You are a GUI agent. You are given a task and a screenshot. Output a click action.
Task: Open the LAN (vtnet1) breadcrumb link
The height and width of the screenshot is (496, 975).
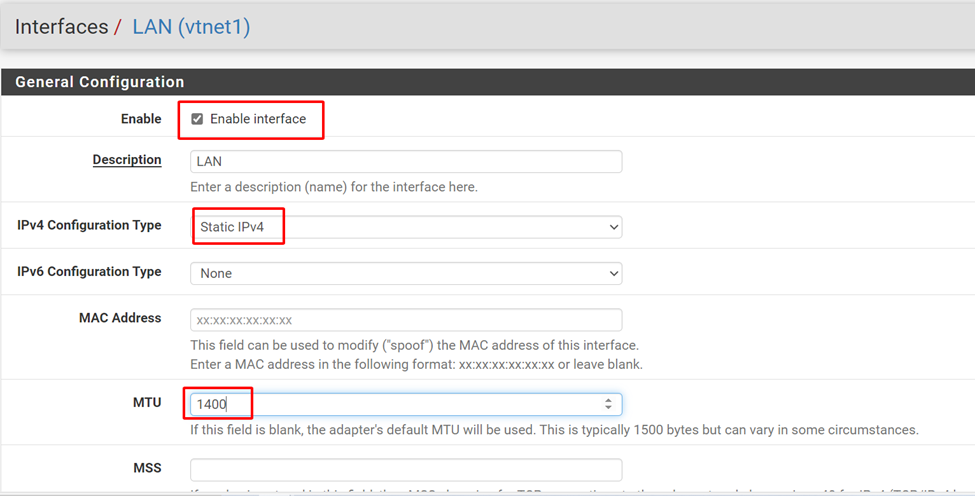[x=191, y=27]
